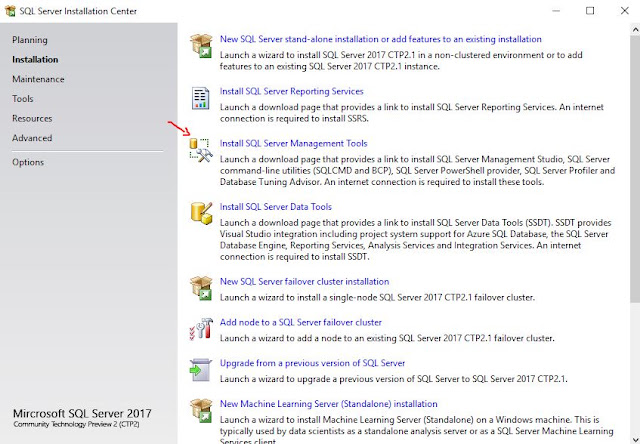
Task: Minimize the Installation Center window
Action: (x=556, y=11)
